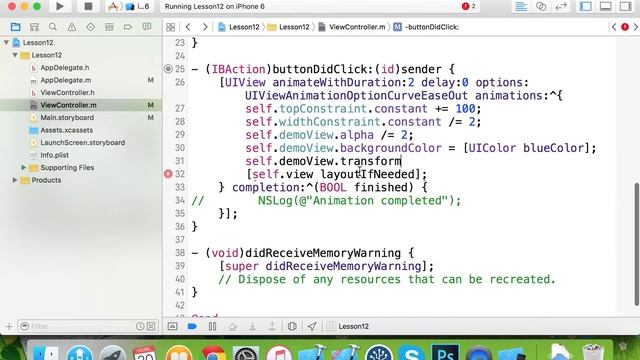
Task: Show the error count indicator in activity bar
Action: pyautogui.click(x=468, y=7)
